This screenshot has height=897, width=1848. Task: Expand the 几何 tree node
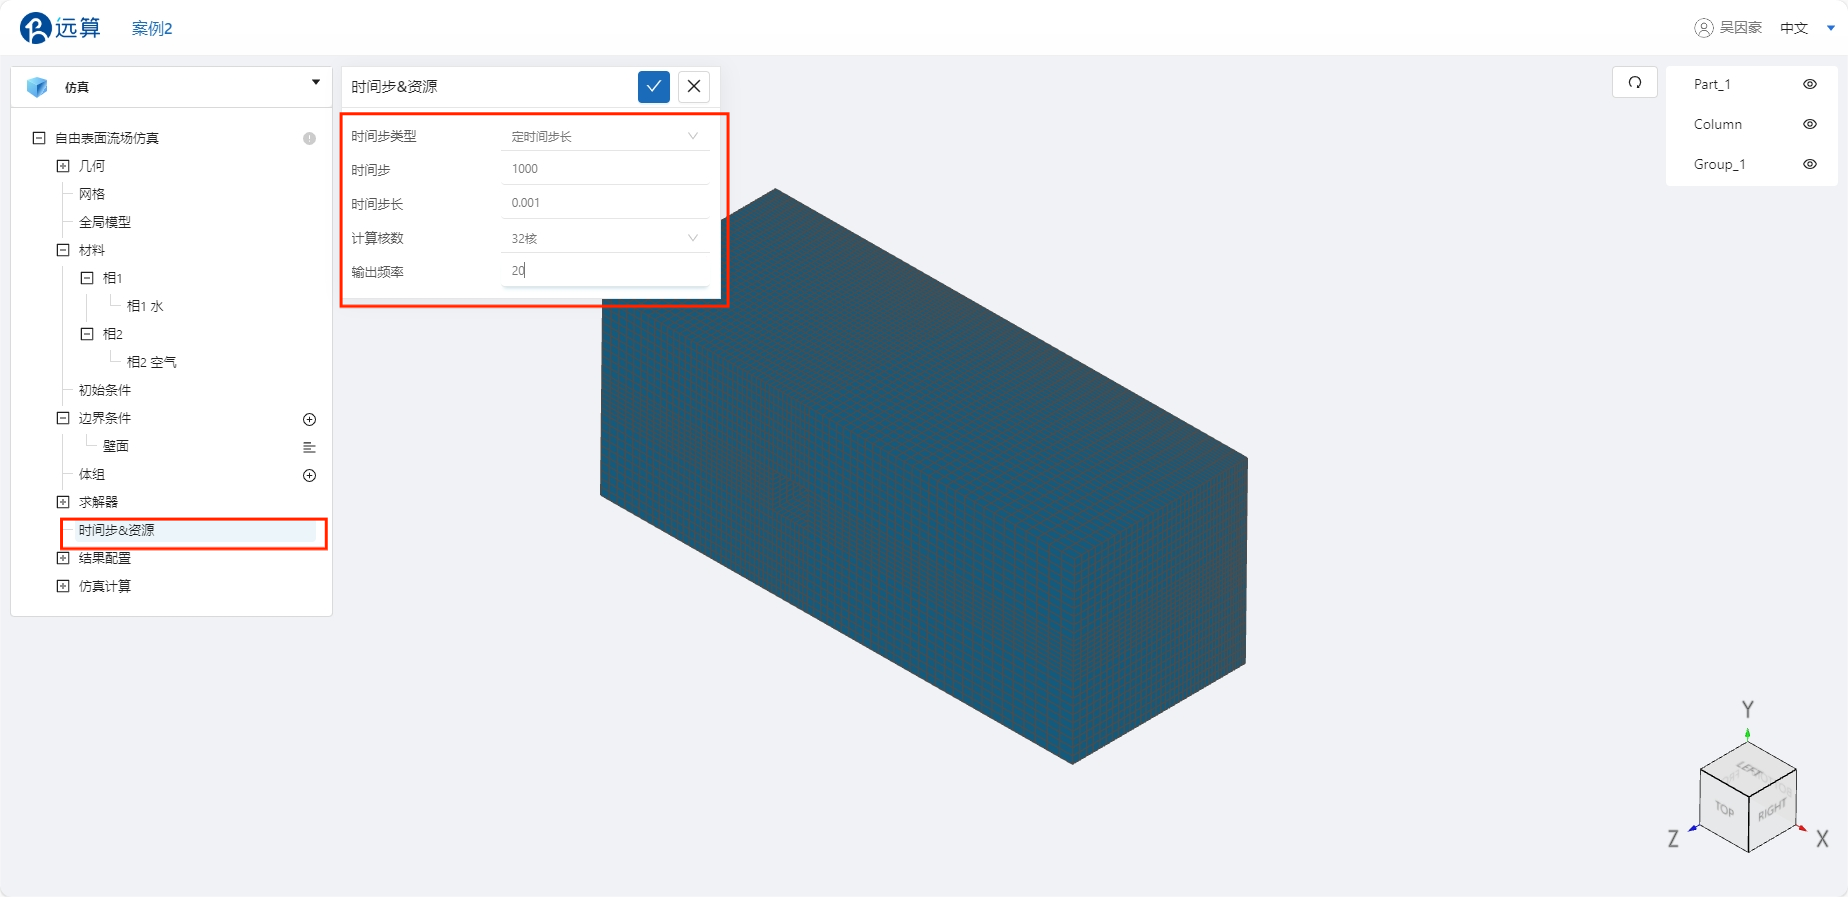coord(63,166)
